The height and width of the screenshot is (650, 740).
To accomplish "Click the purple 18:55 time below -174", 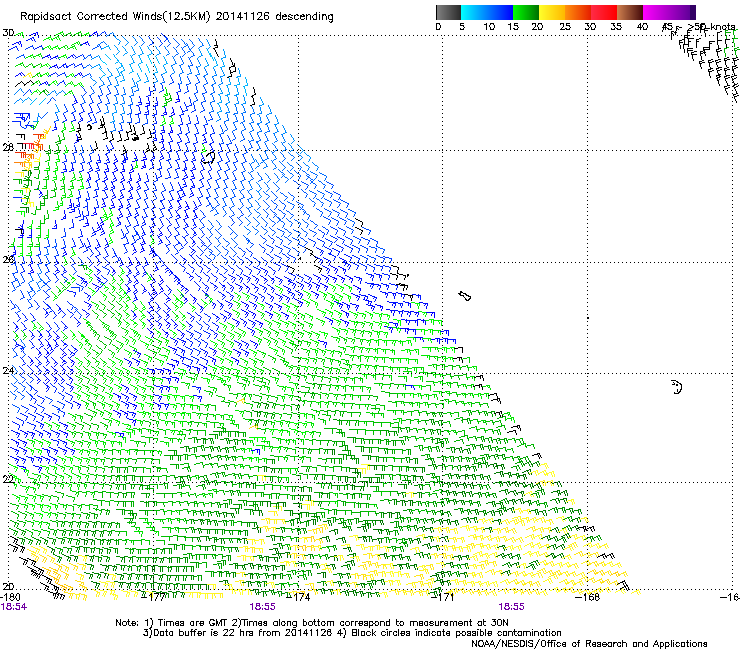I will coord(262,607).
